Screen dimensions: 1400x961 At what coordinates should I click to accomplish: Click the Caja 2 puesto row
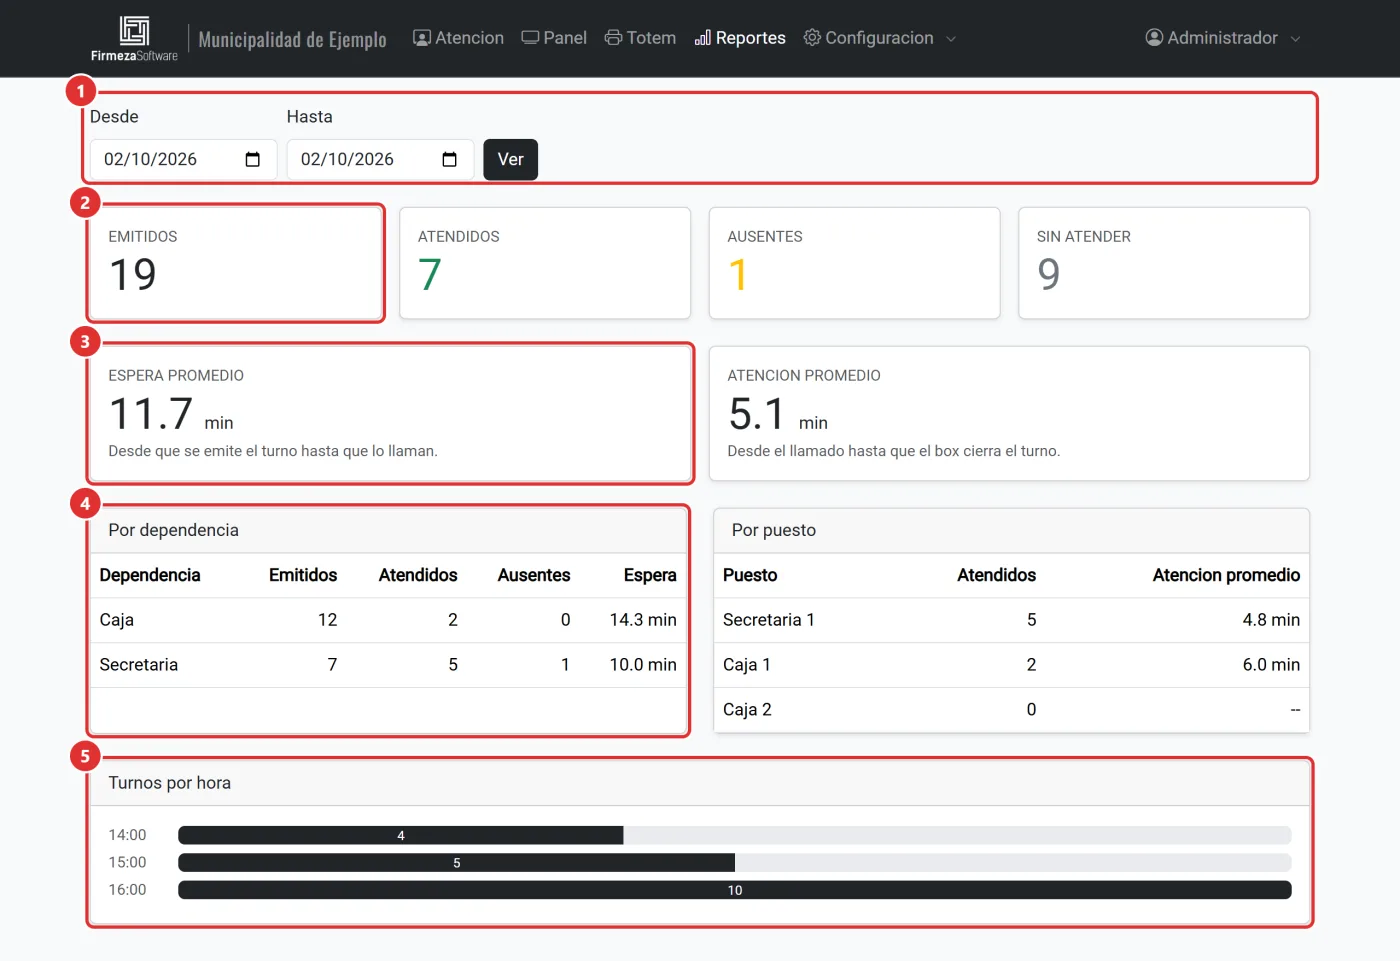(1011, 710)
